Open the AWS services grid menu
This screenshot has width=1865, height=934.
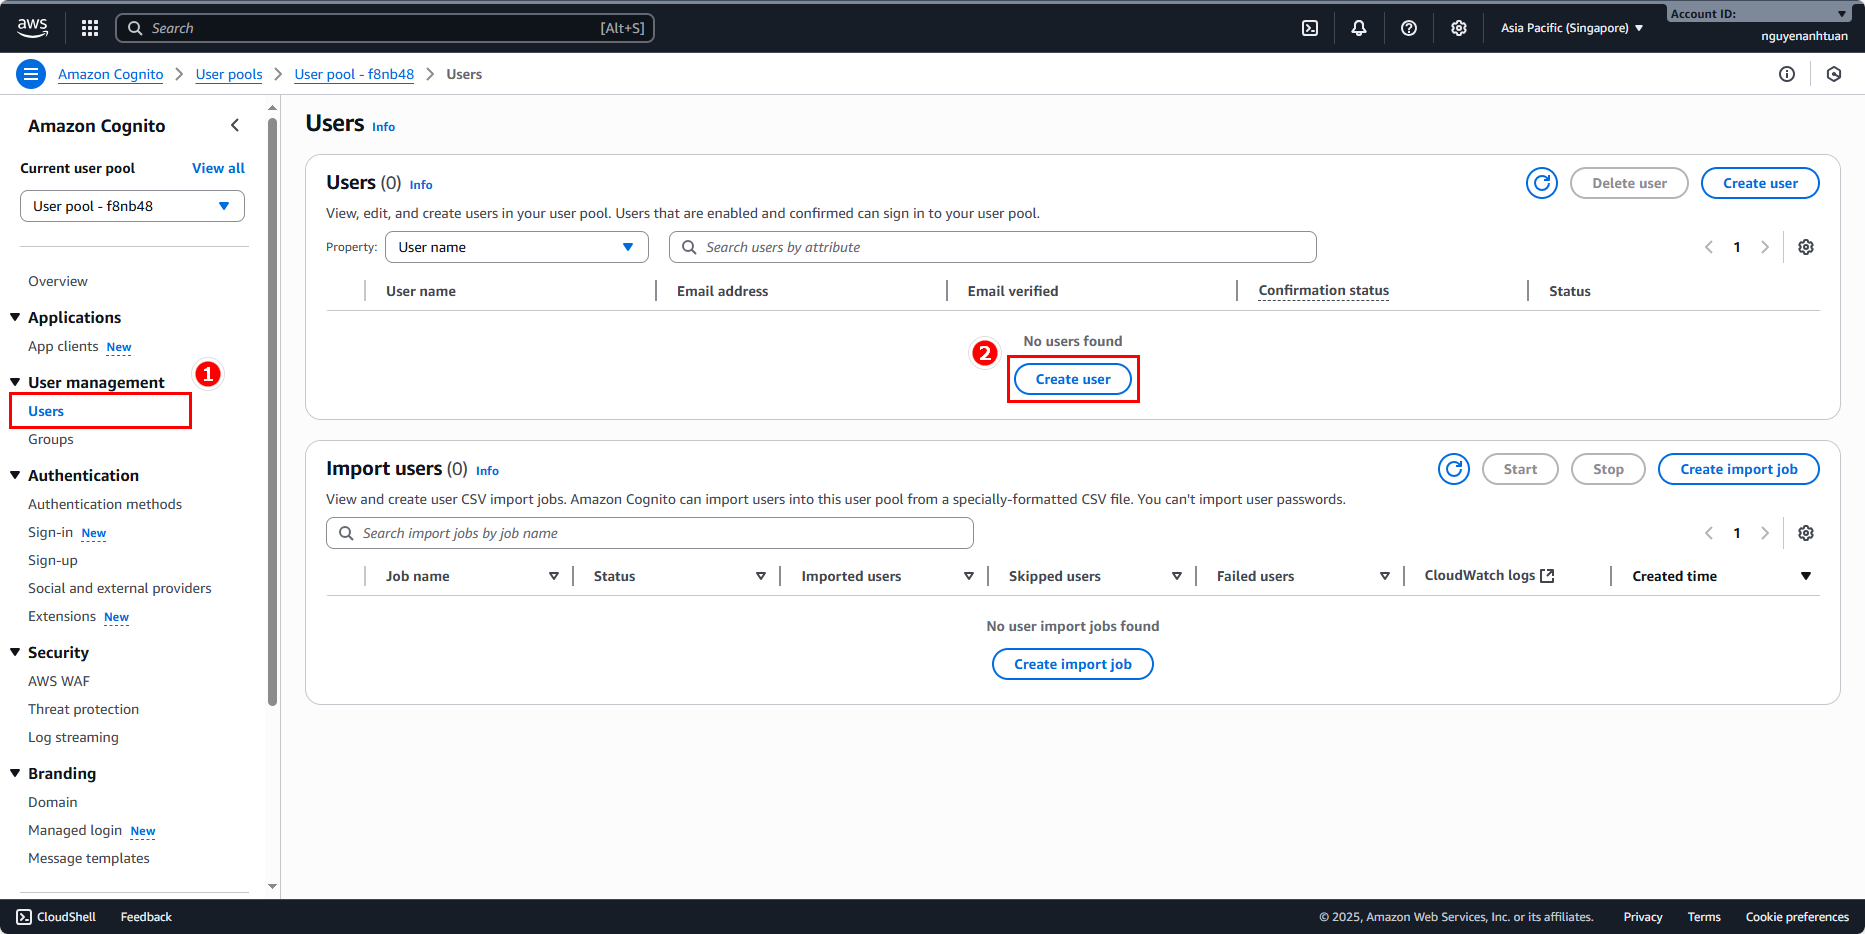coord(90,28)
